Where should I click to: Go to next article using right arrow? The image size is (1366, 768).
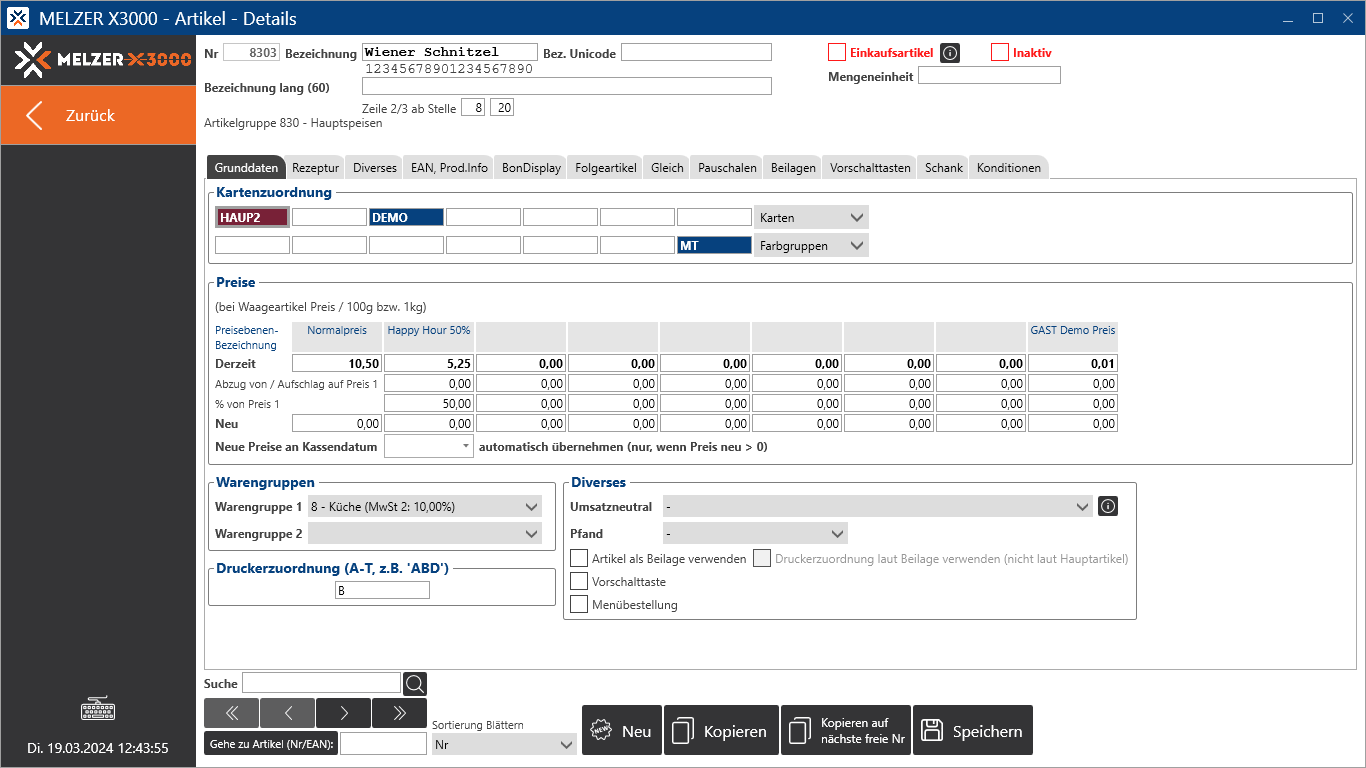point(343,713)
